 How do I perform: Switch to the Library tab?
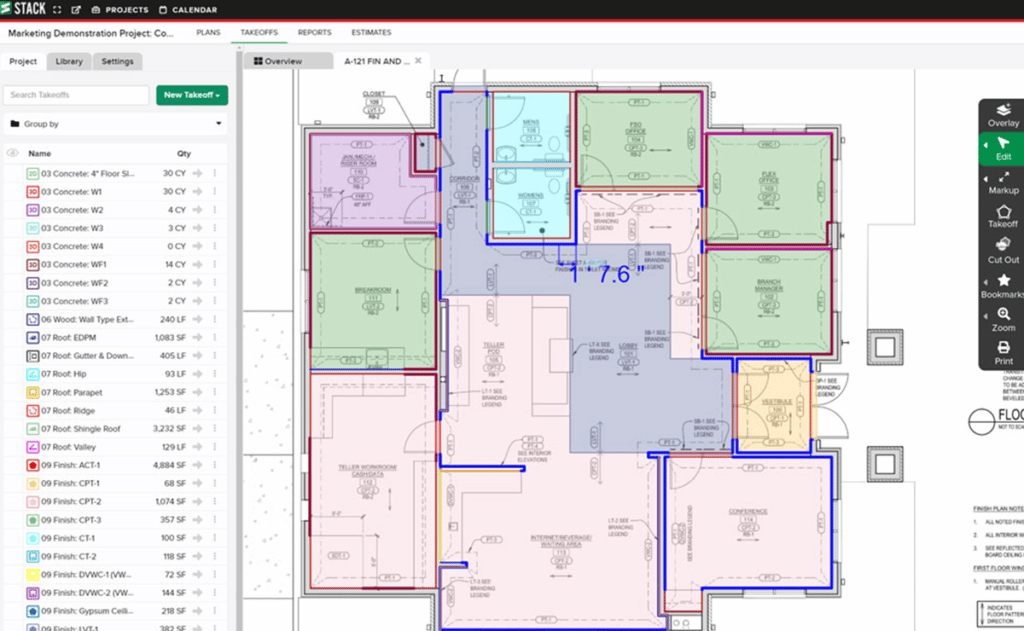coord(68,61)
